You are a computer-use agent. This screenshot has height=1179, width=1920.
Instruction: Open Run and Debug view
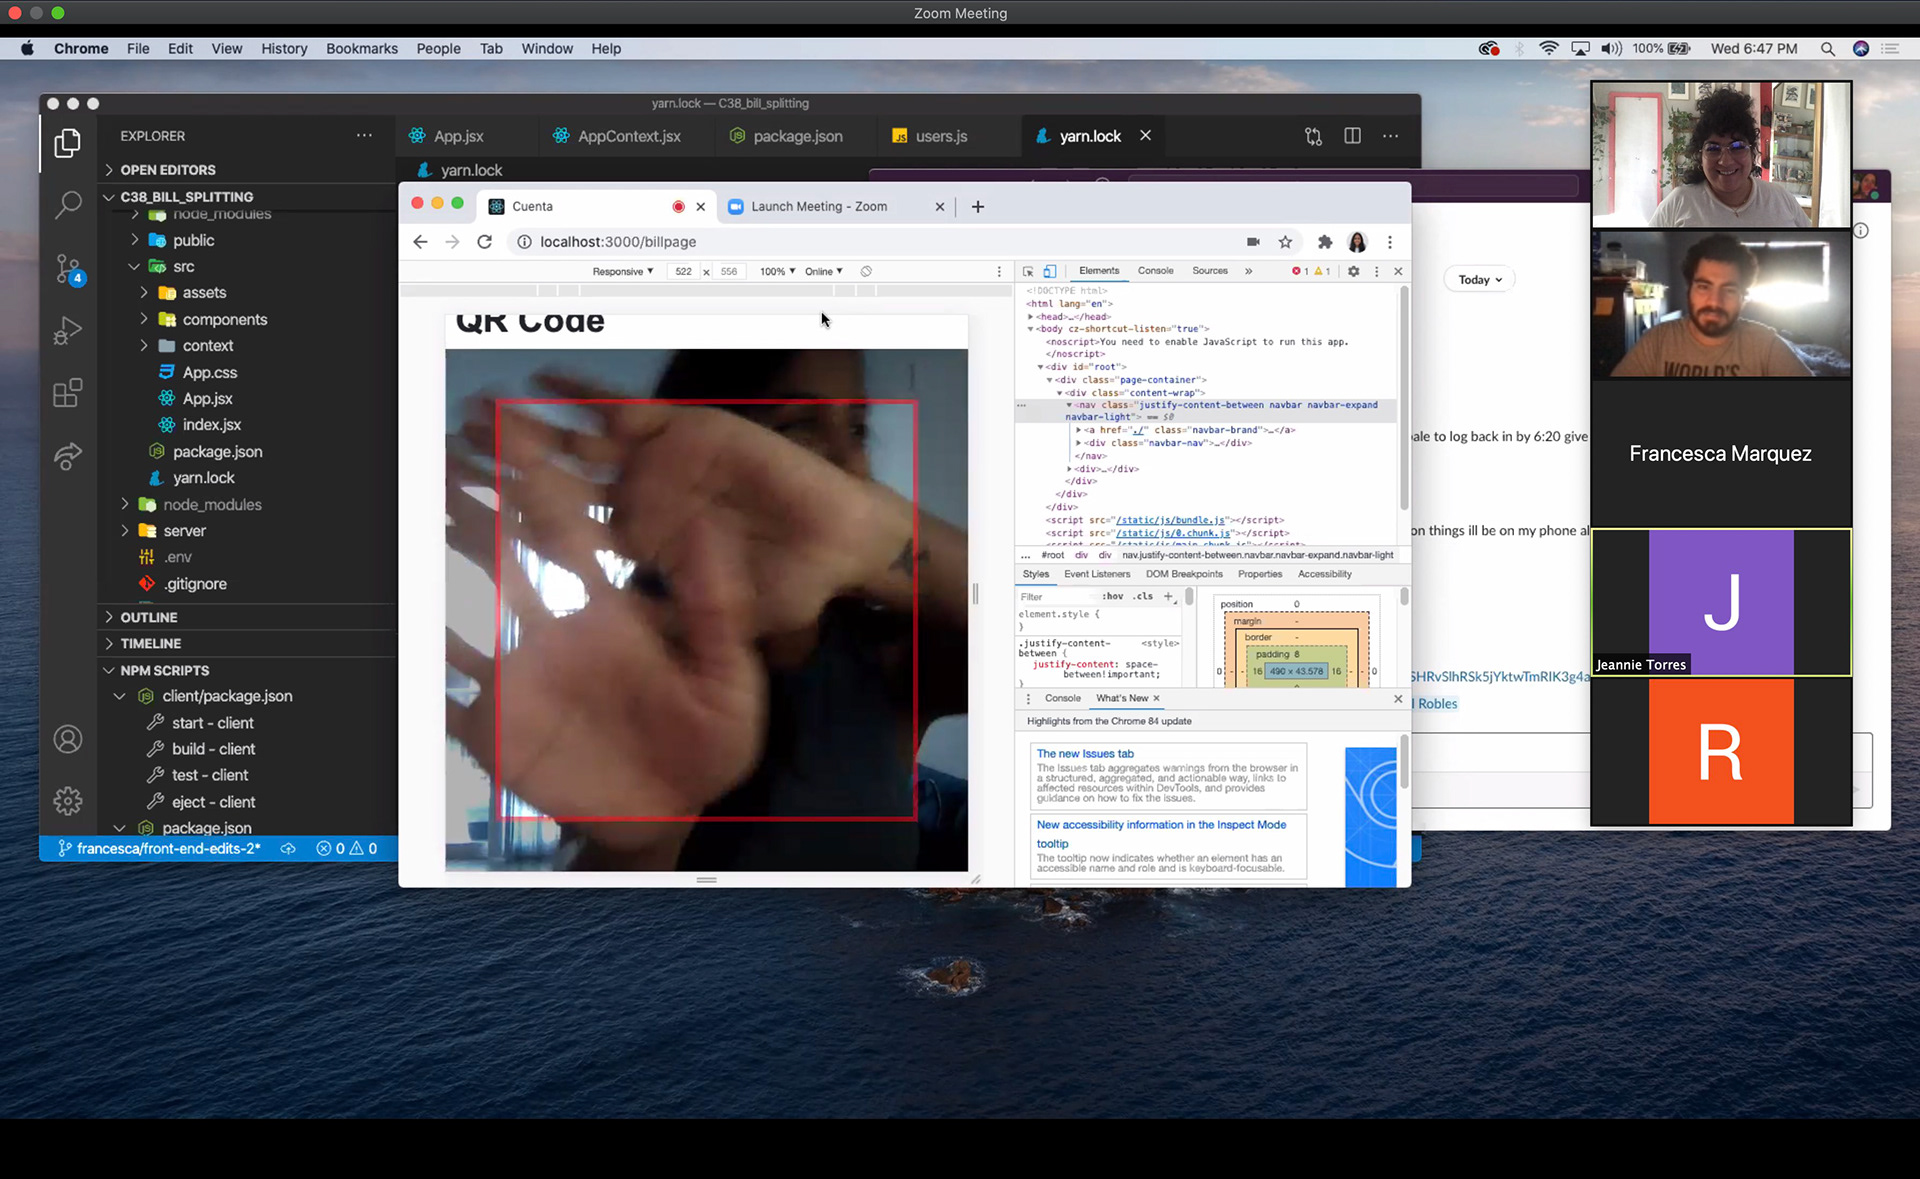[x=67, y=330]
